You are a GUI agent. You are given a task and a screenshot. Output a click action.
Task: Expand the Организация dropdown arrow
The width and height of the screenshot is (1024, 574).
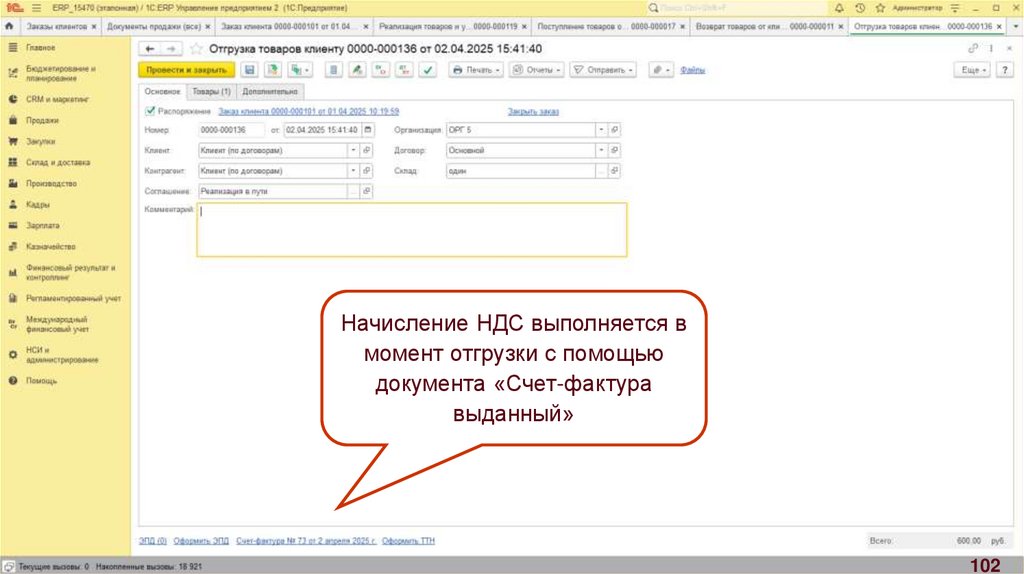pyautogui.click(x=601, y=130)
